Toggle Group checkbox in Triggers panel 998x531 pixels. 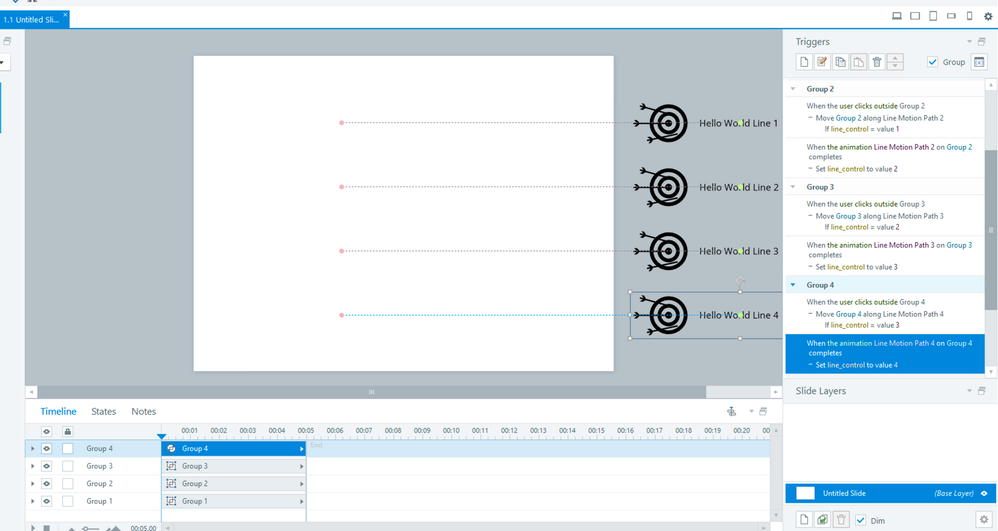coord(932,62)
